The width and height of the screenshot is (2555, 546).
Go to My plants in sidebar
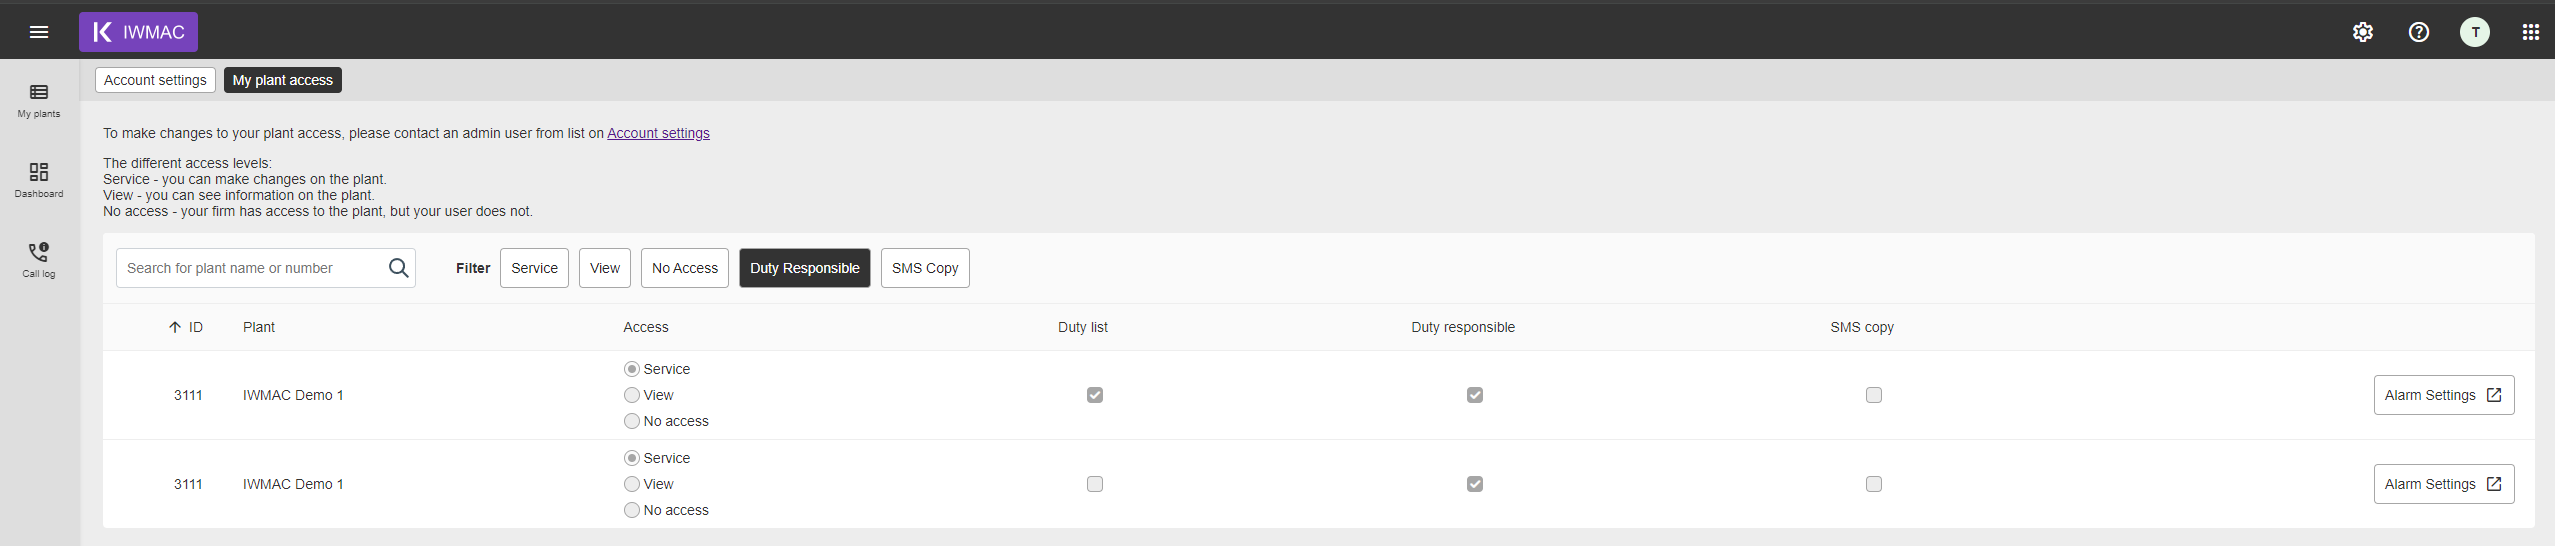pos(39,101)
